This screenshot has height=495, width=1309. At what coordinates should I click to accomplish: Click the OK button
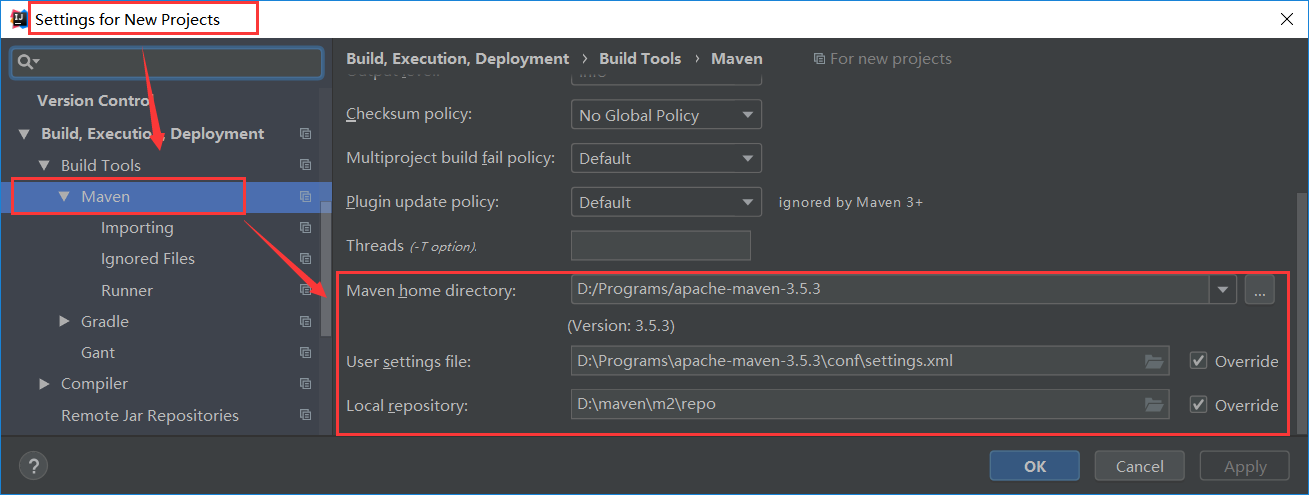pos(1034,466)
